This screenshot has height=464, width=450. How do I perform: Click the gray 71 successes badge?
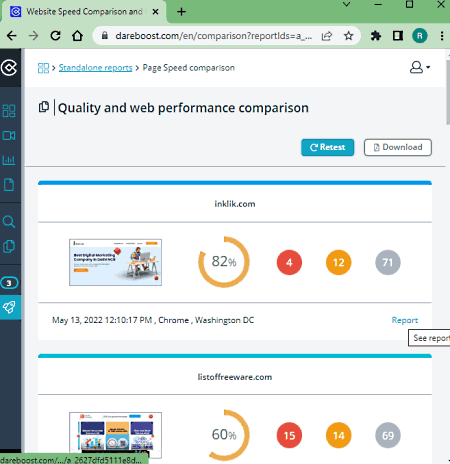388,262
